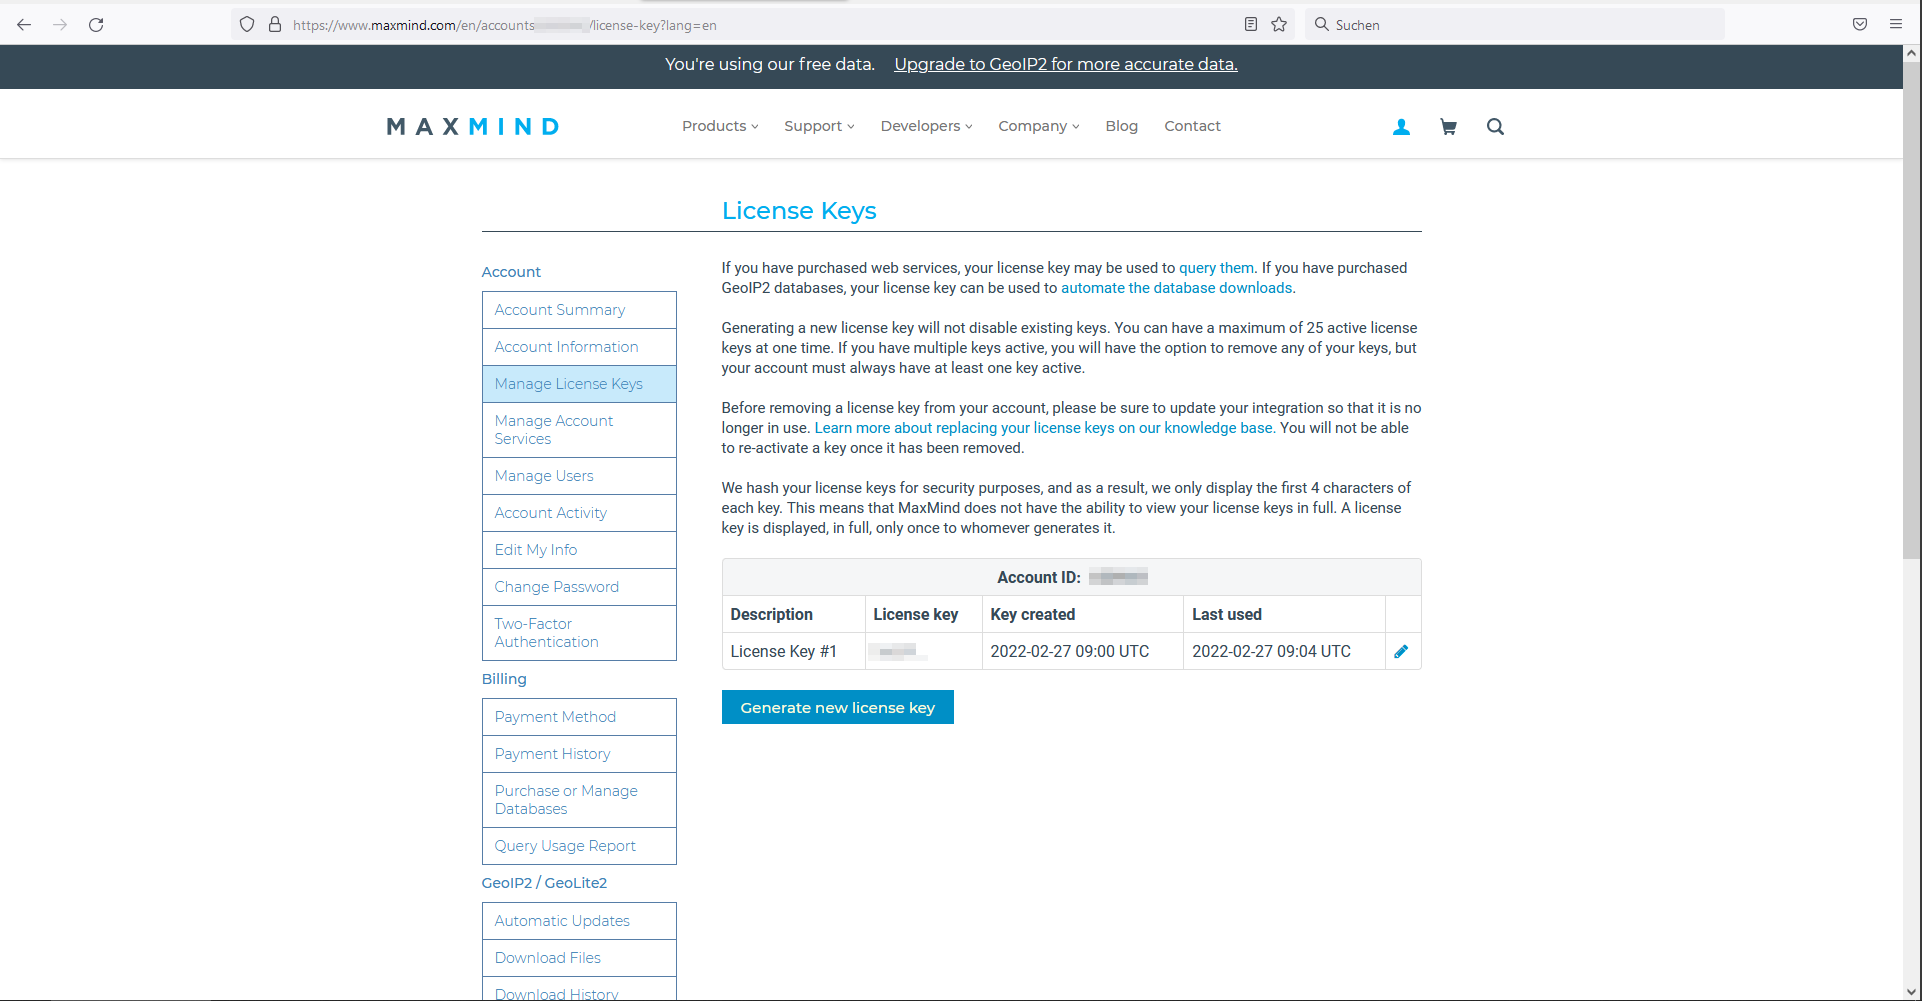Open Payment Method under Billing
The width and height of the screenshot is (1922, 1001).
pyautogui.click(x=579, y=717)
